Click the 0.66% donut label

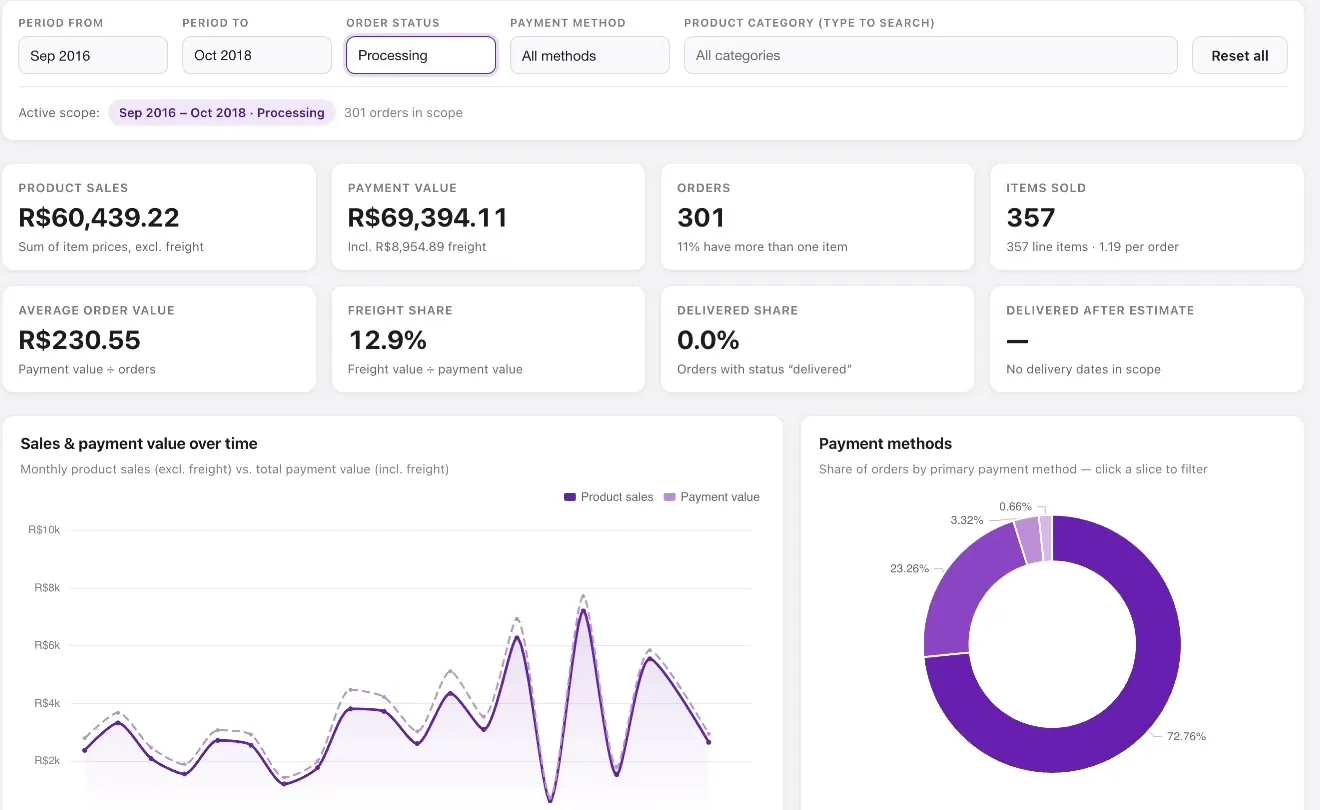1016,507
